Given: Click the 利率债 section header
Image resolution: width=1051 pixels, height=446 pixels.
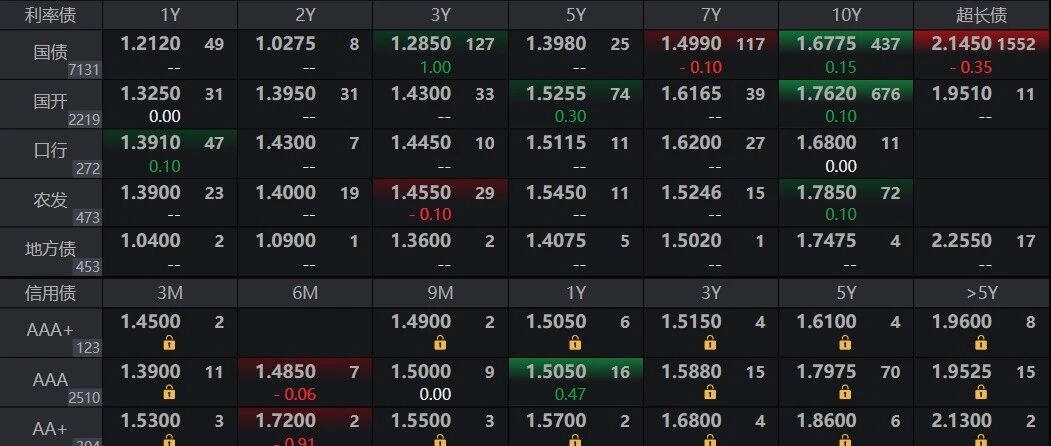Looking at the screenshot, I should coord(51,15).
